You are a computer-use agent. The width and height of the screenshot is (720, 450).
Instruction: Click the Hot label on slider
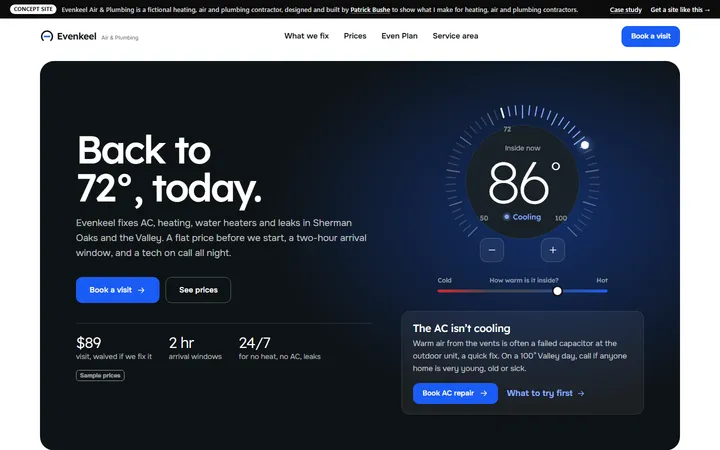click(602, 280)
